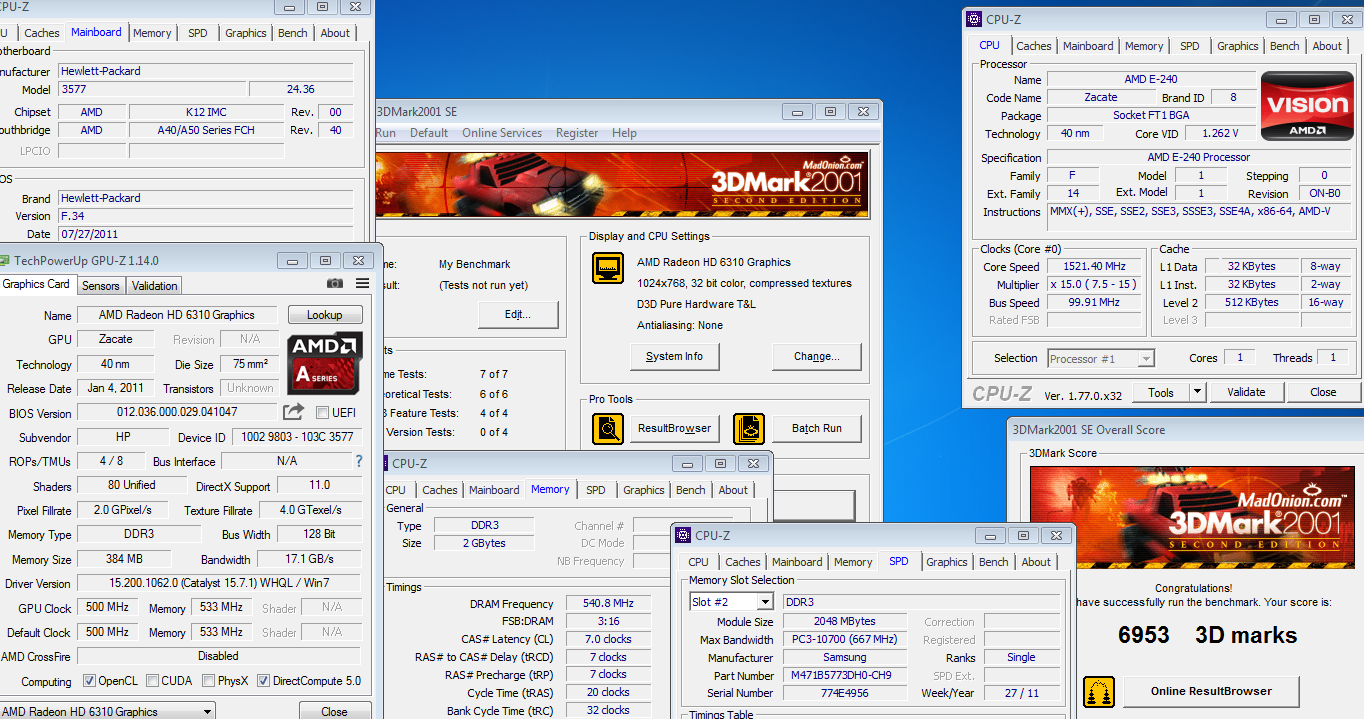The height and width of the screenshot is (719, 1364).
Task: Click the Change... button in display settings
Action: click(x=817, y=356)
